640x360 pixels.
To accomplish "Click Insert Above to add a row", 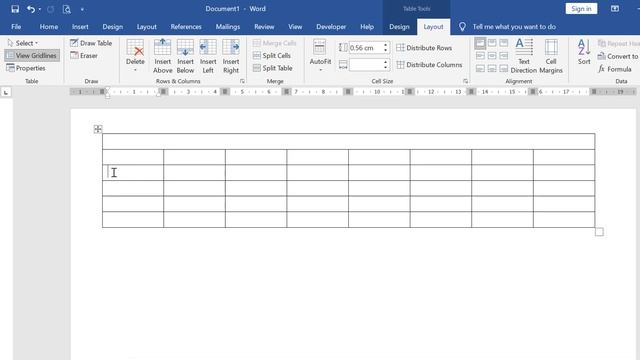I will pos(162,56).
